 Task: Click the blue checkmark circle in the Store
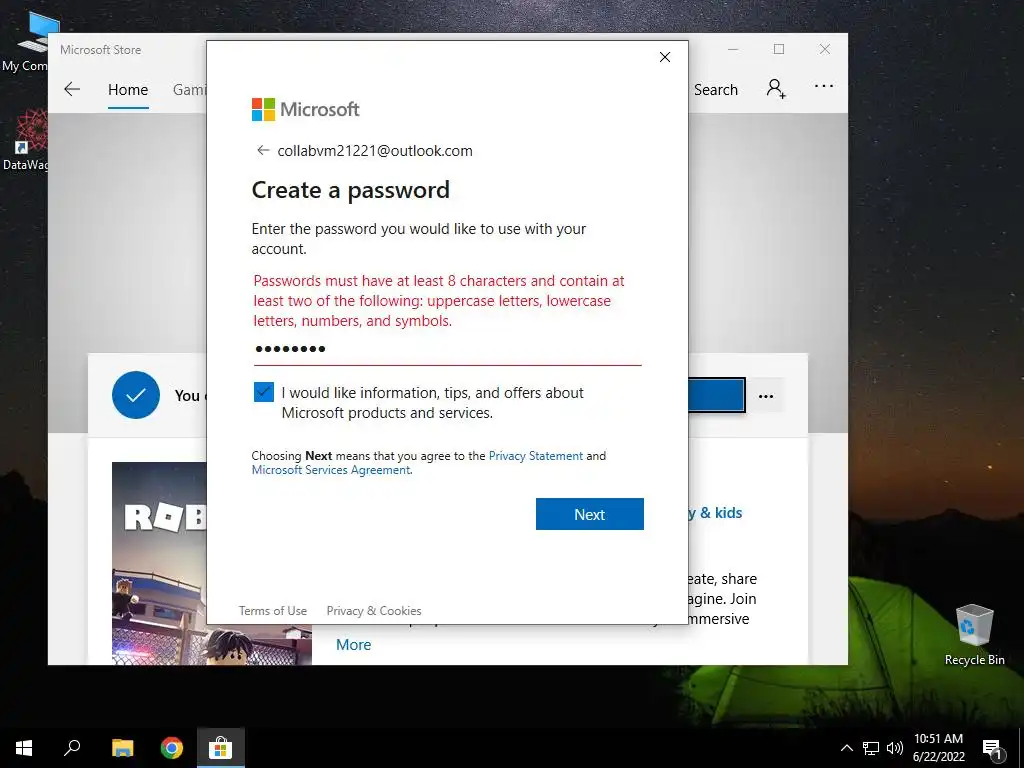coord(136,395)
